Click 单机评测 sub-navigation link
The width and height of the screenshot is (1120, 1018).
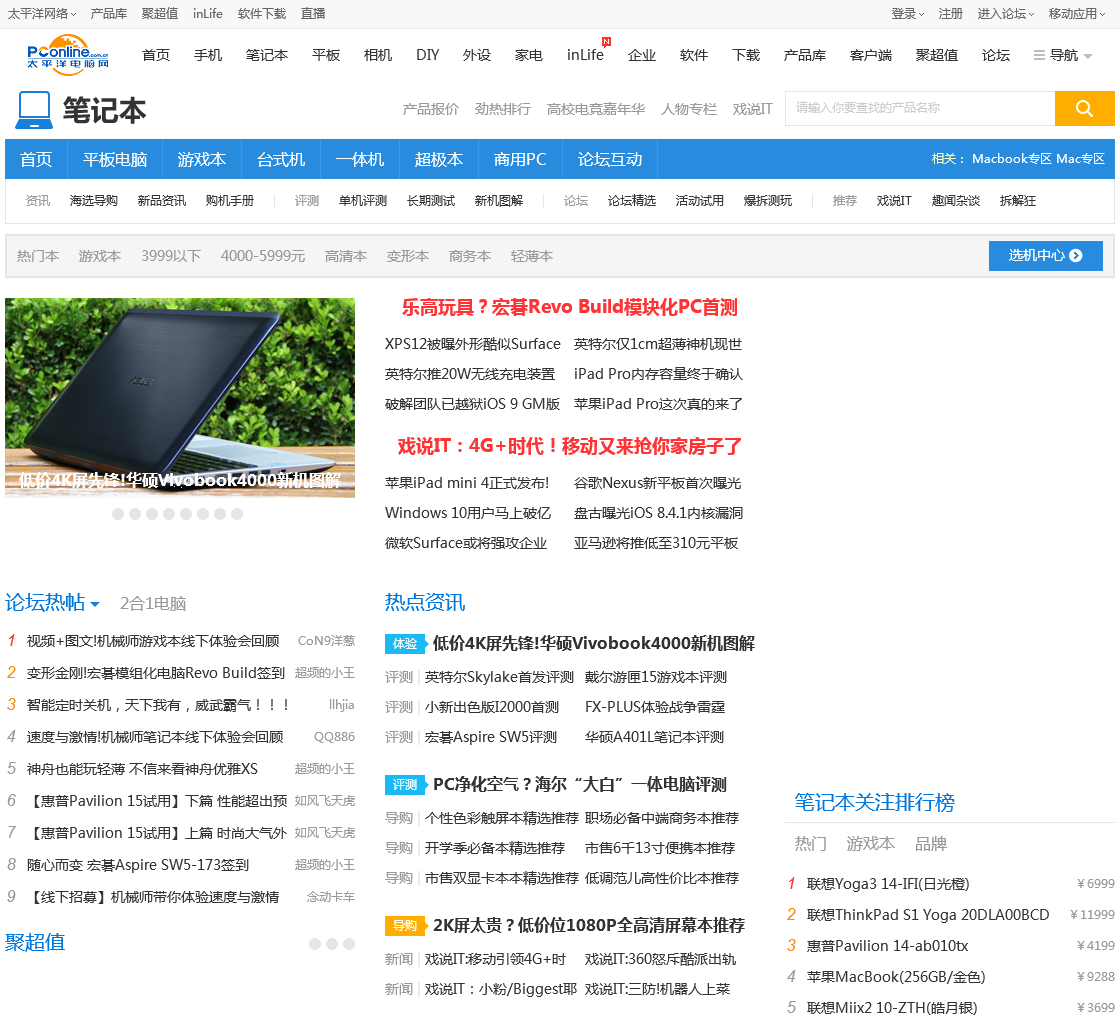point(363,201)
